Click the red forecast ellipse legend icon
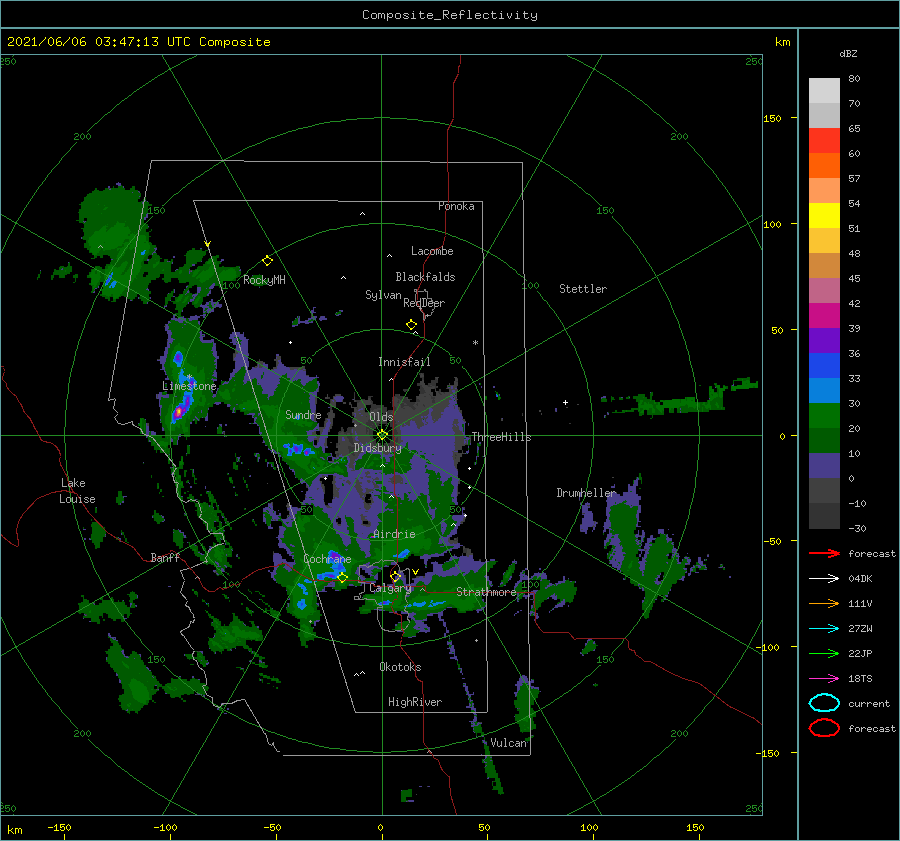The height and width of the screenshot is (841, 900). pyautogui.click(x=824, y=728)
